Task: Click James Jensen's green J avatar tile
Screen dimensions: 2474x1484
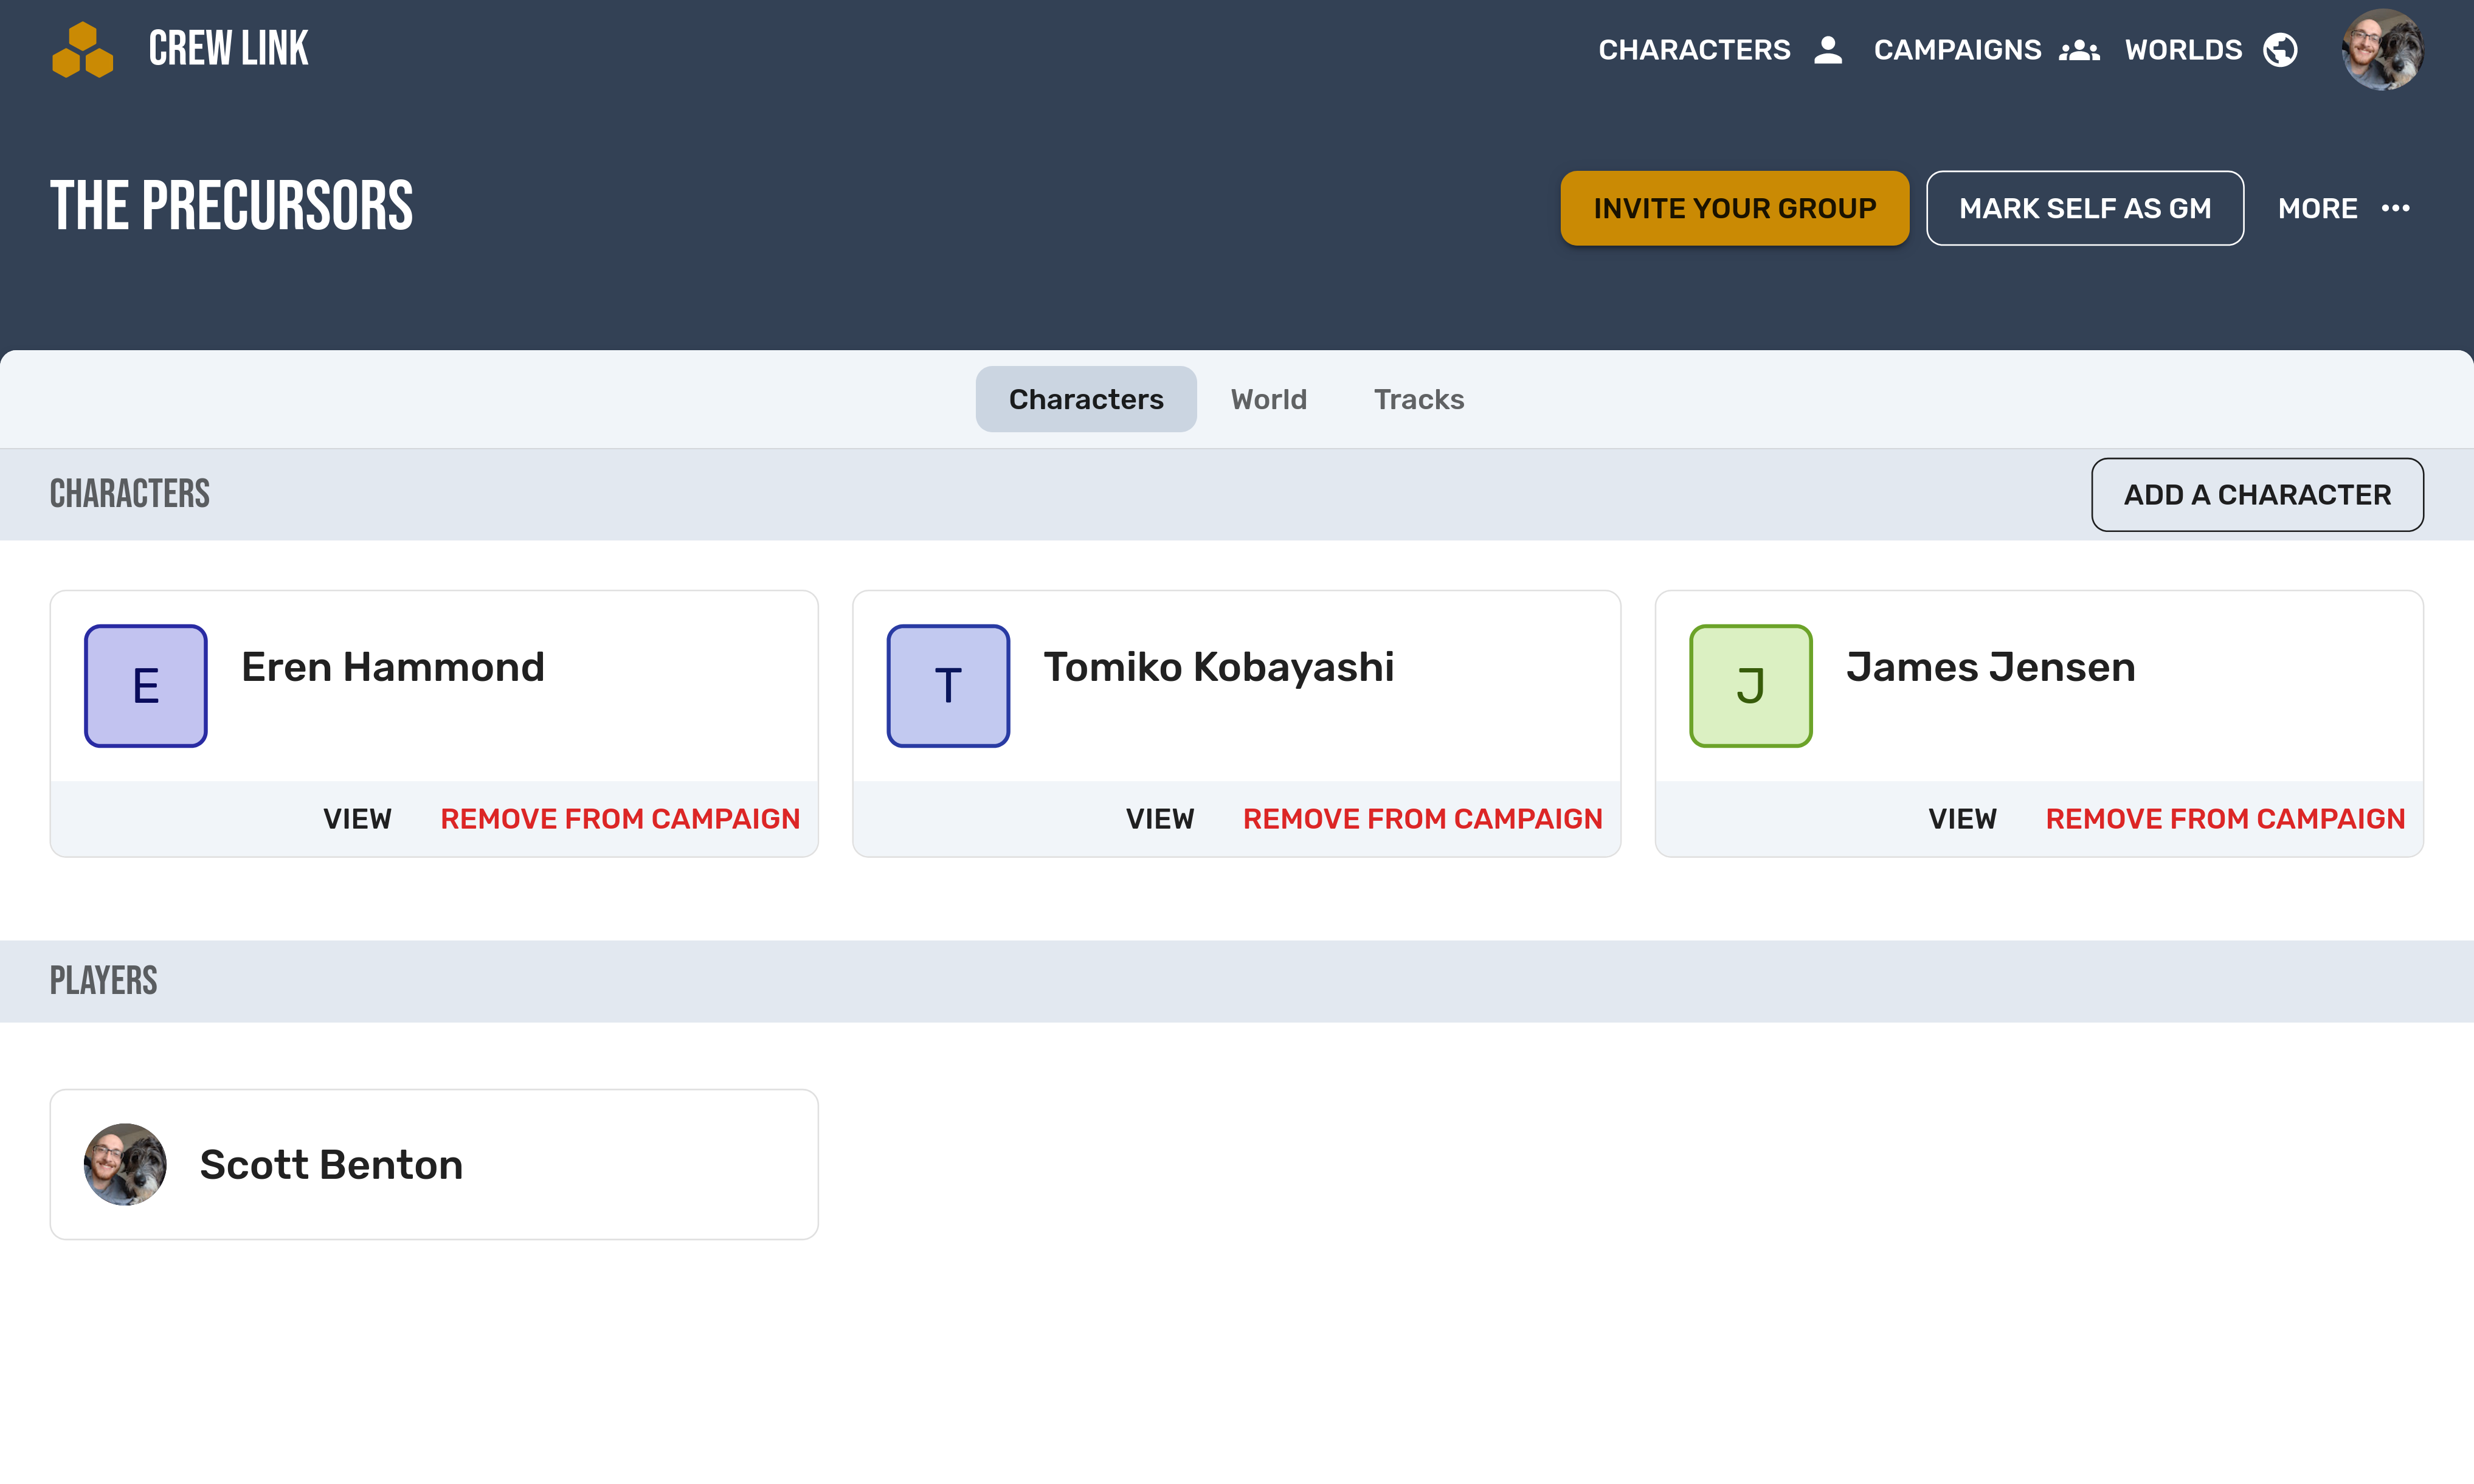Action: tap(1750, 686)
